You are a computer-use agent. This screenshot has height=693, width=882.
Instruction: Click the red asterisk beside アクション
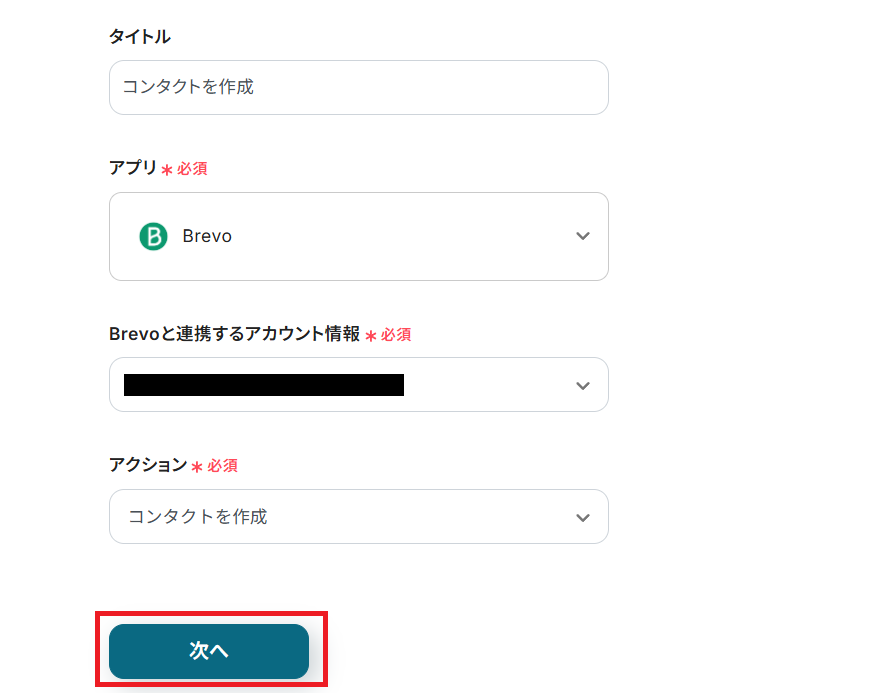tap(197, 466)
